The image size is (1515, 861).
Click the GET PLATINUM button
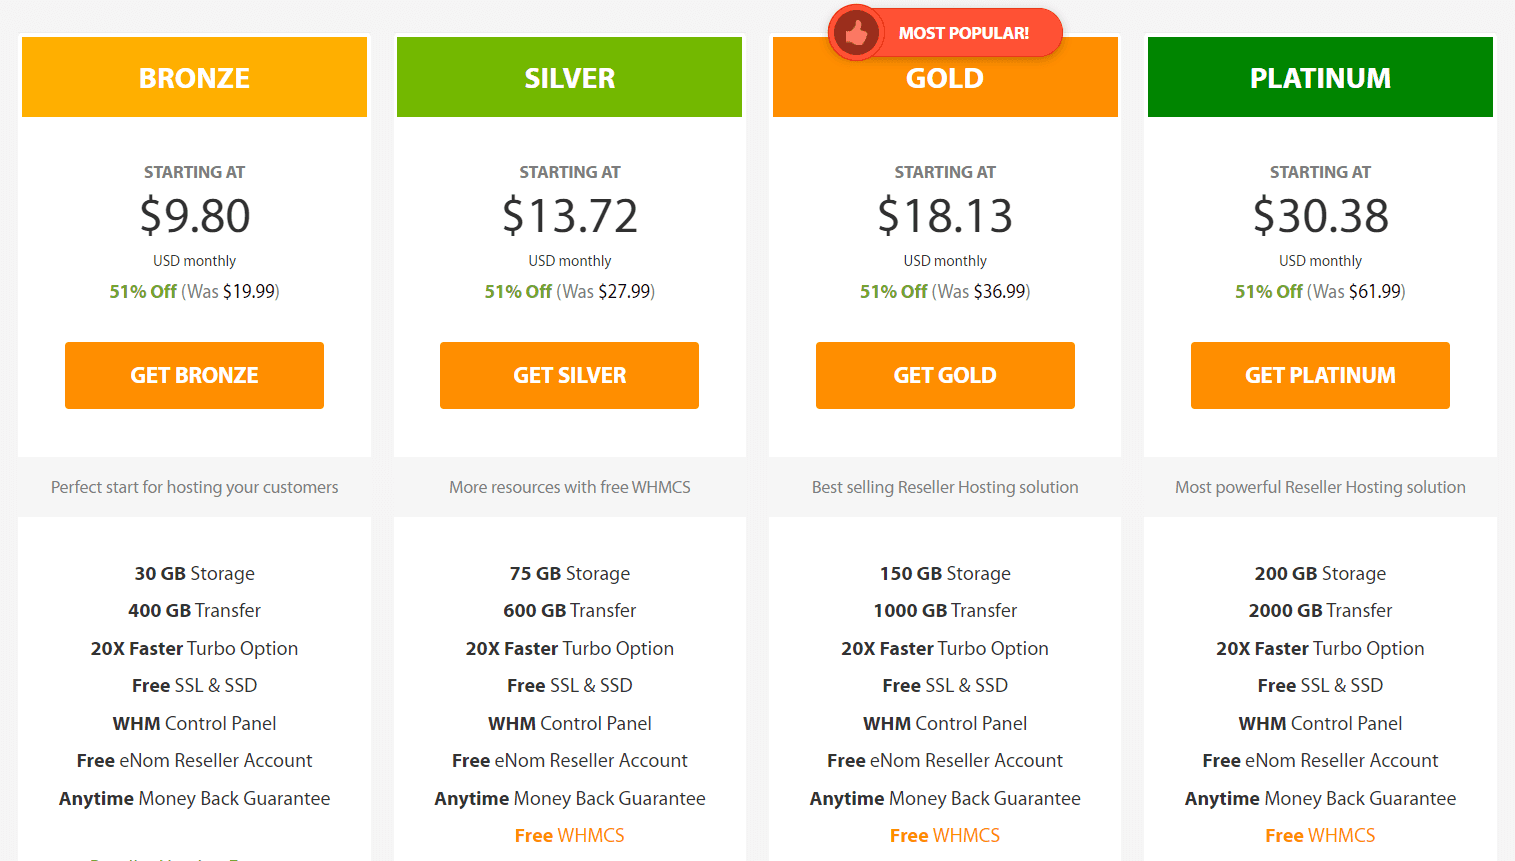(x=1320, y=375)
